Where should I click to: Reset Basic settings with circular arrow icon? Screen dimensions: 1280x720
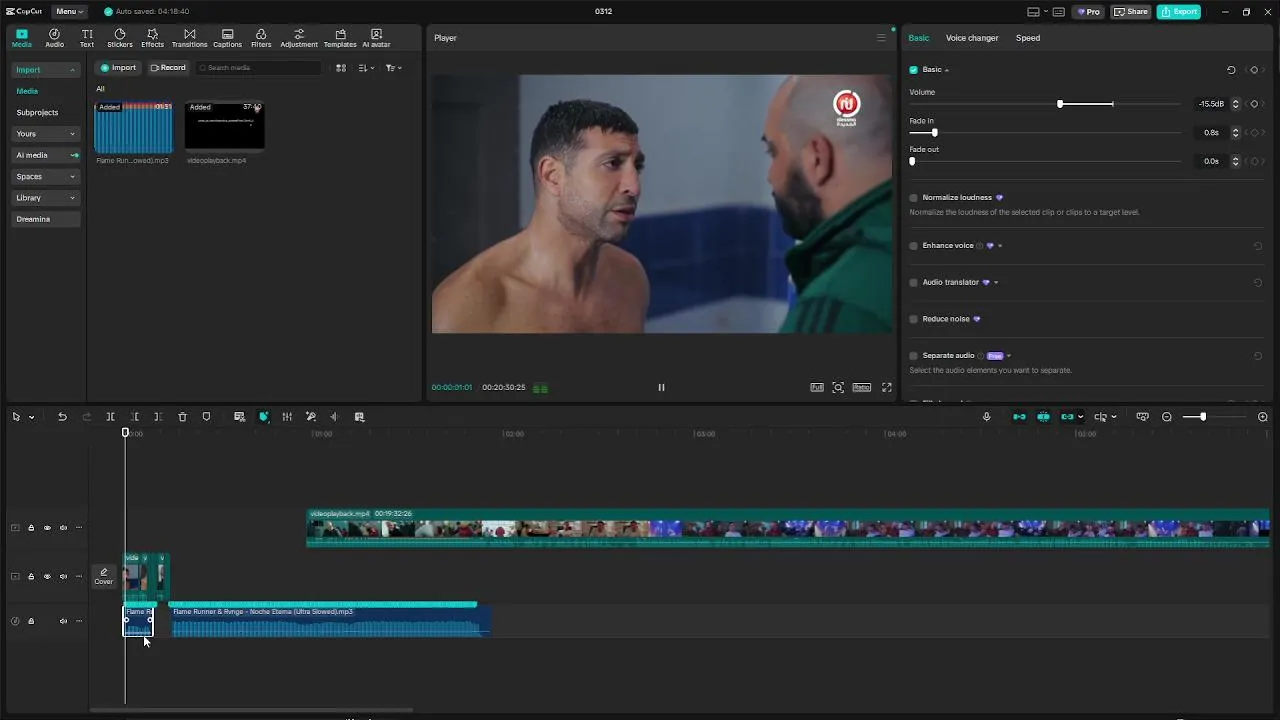(1231, 70)
